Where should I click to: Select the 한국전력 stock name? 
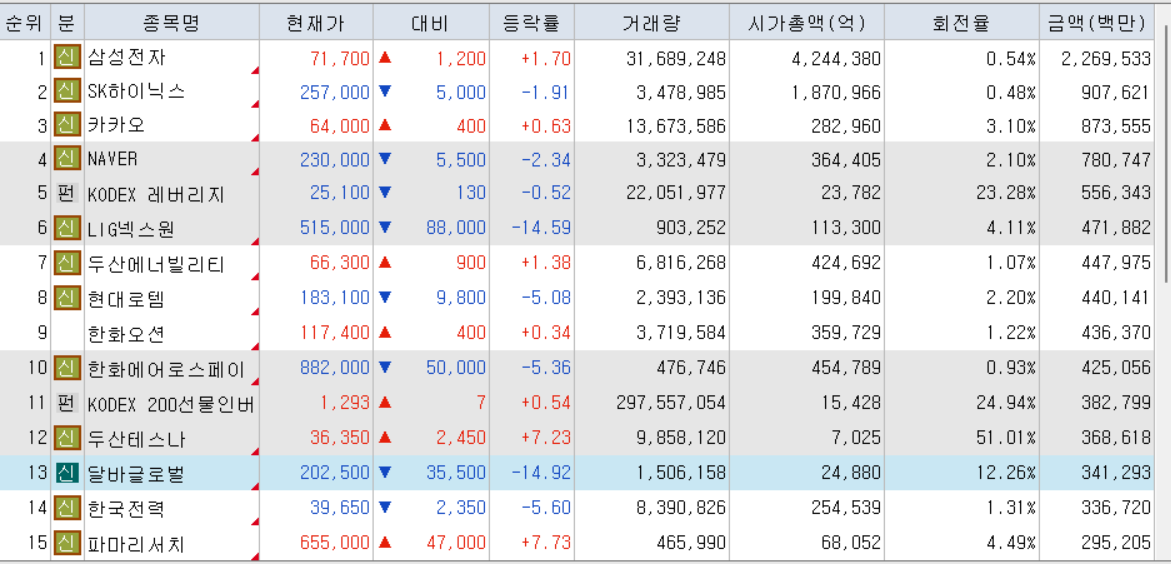pyautogui.click(x=126, y=509)
